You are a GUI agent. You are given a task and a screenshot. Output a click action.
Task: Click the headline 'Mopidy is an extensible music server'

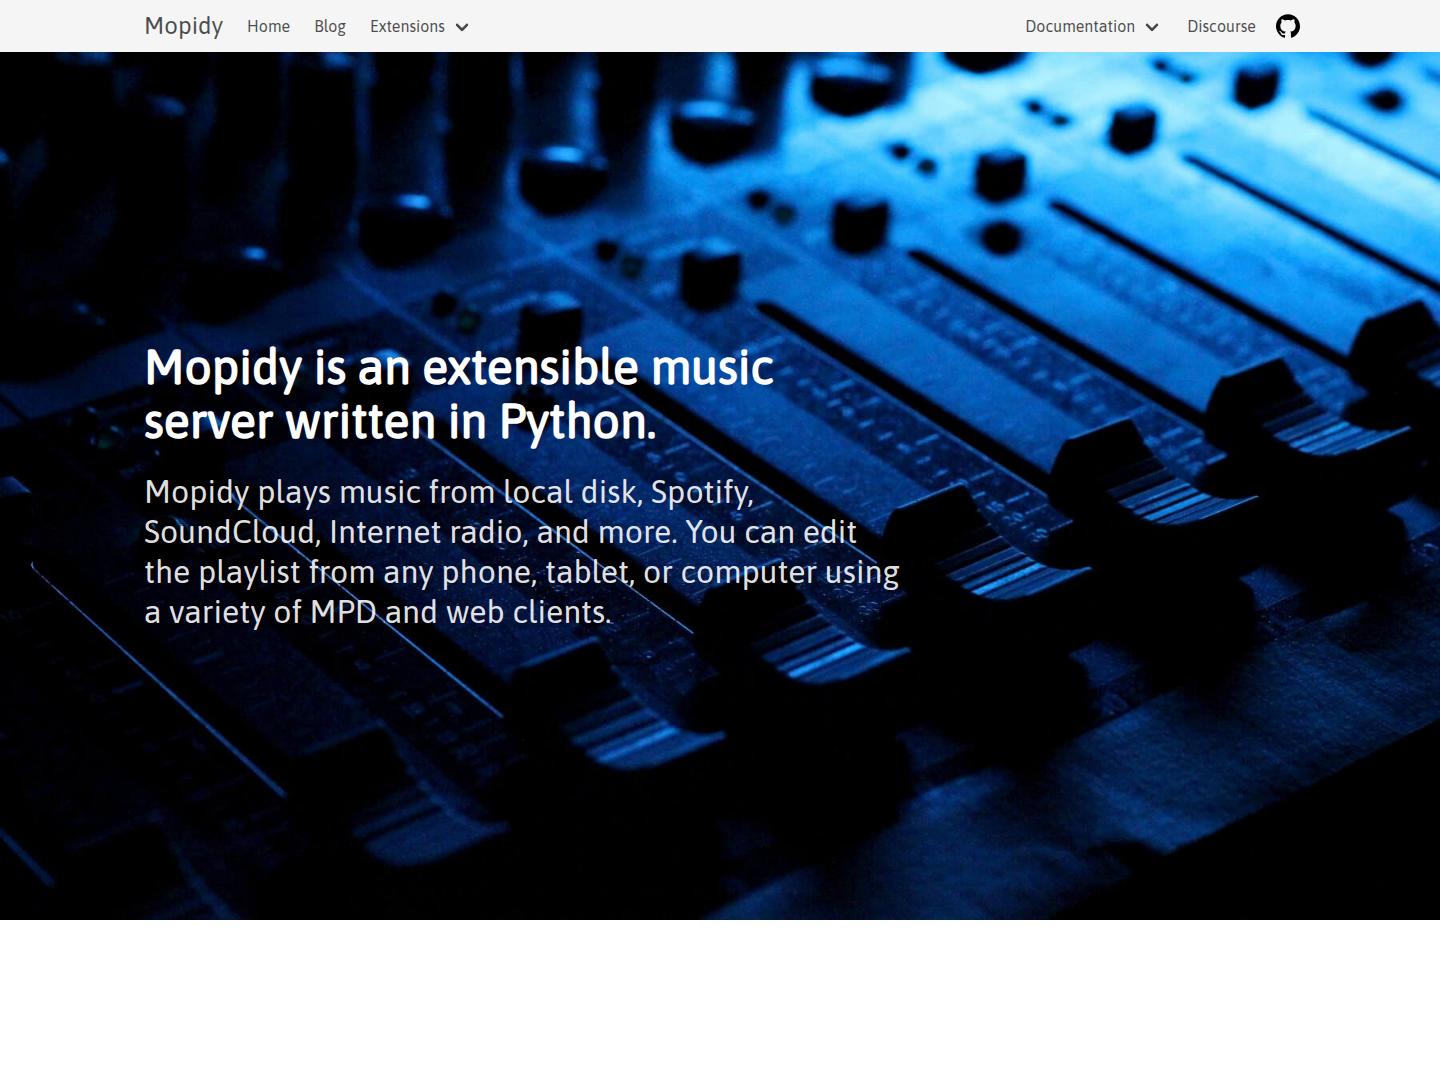(459, 394)
